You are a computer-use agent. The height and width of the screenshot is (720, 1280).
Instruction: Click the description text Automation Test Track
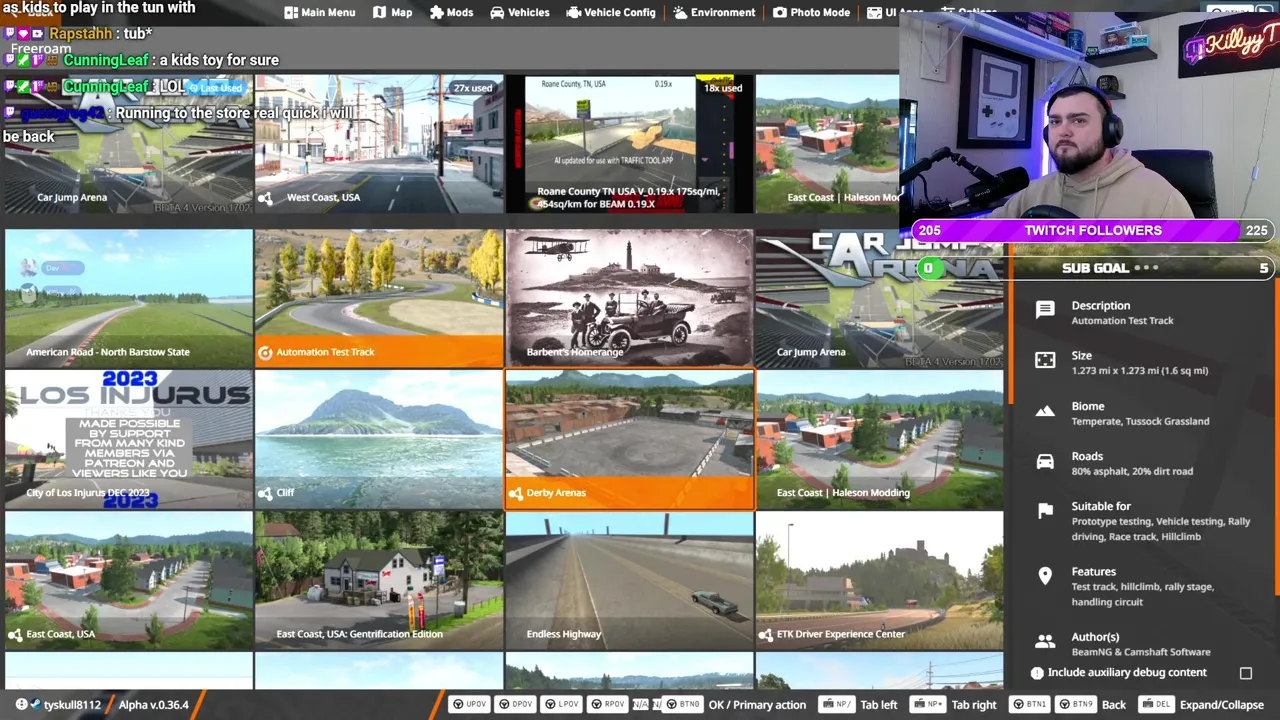click(1122, 321)
